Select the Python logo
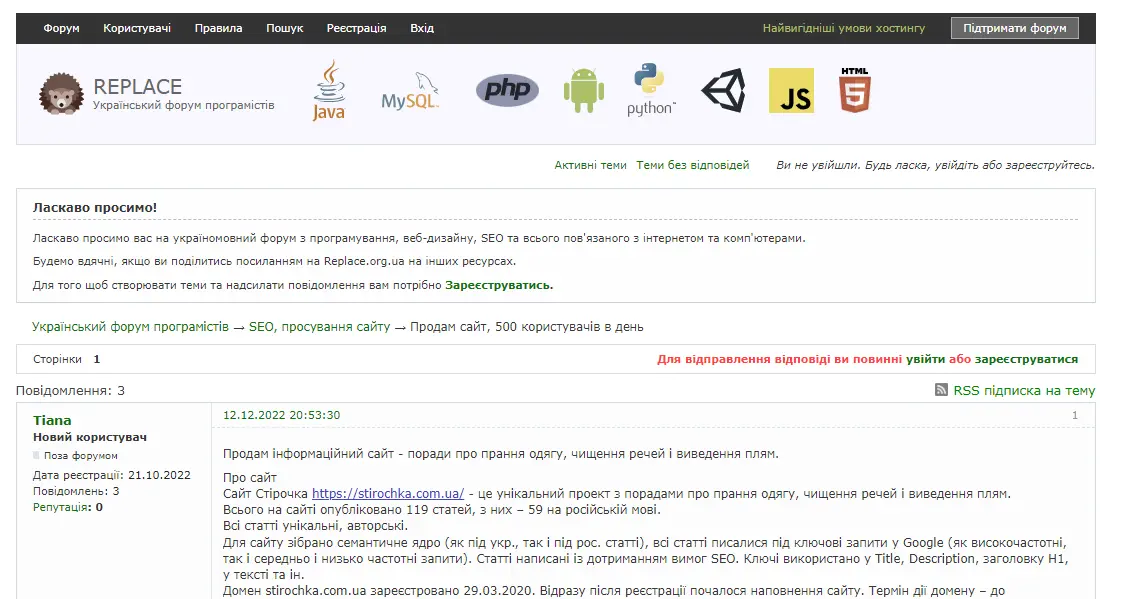The width and height of the screenshot is (1122, 599). 650,90
